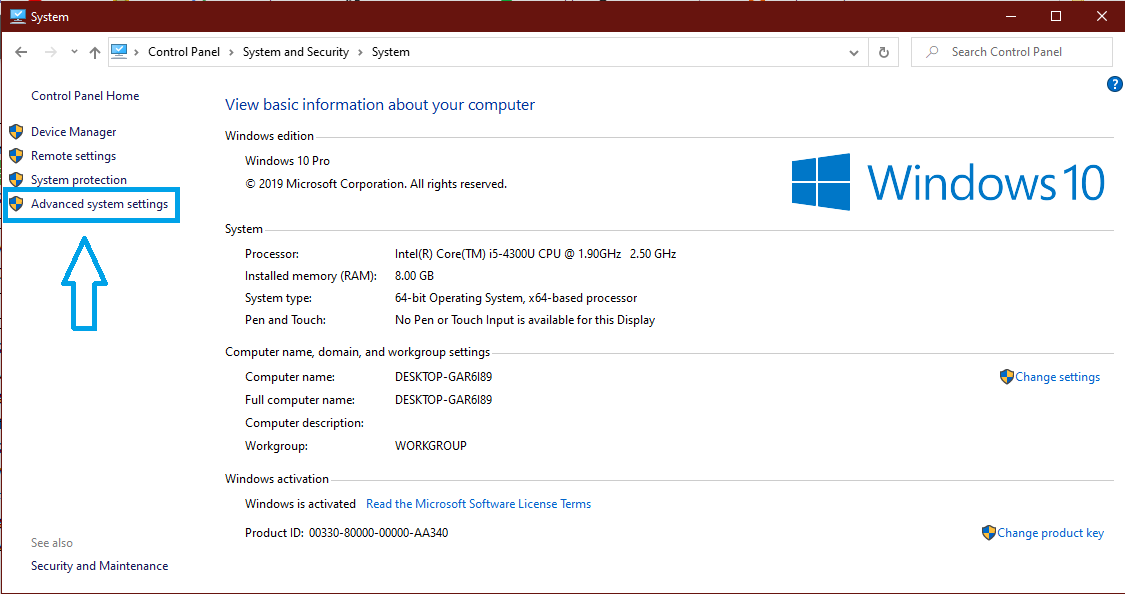Screen dimensions: 1125x594
Task: Click the 8.00 GB installed memory value
Action: (414, 276)
